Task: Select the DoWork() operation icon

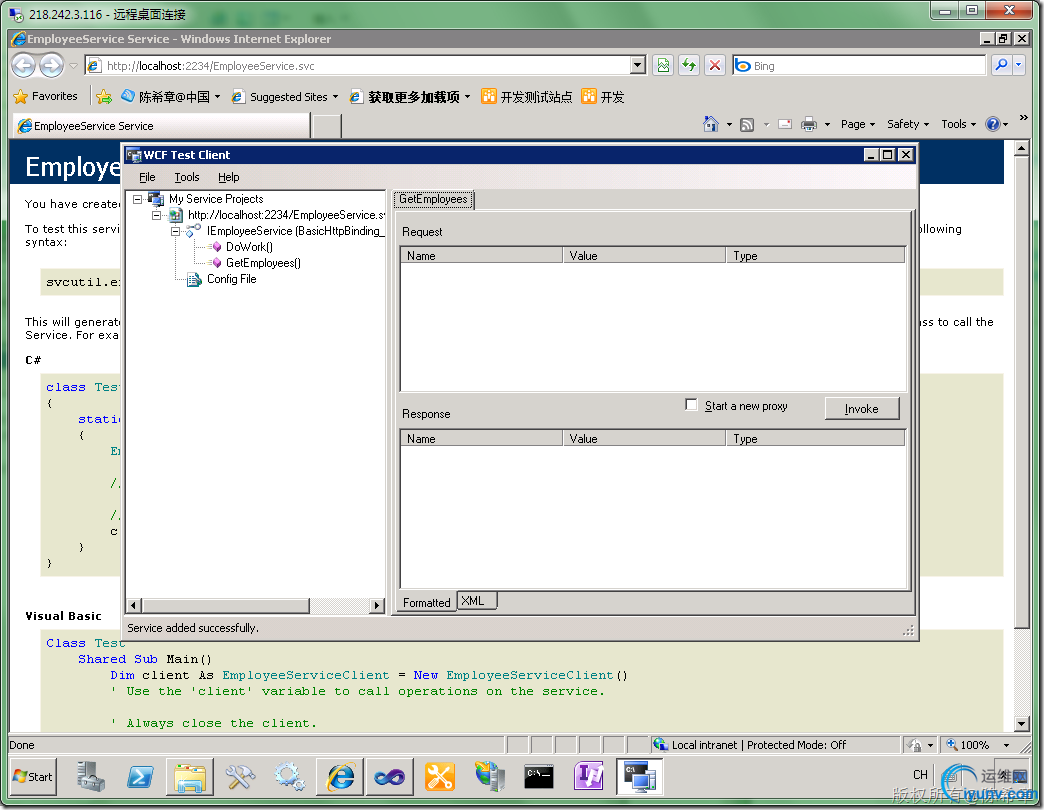Action: pyautogui.click(x=216, y=247)
